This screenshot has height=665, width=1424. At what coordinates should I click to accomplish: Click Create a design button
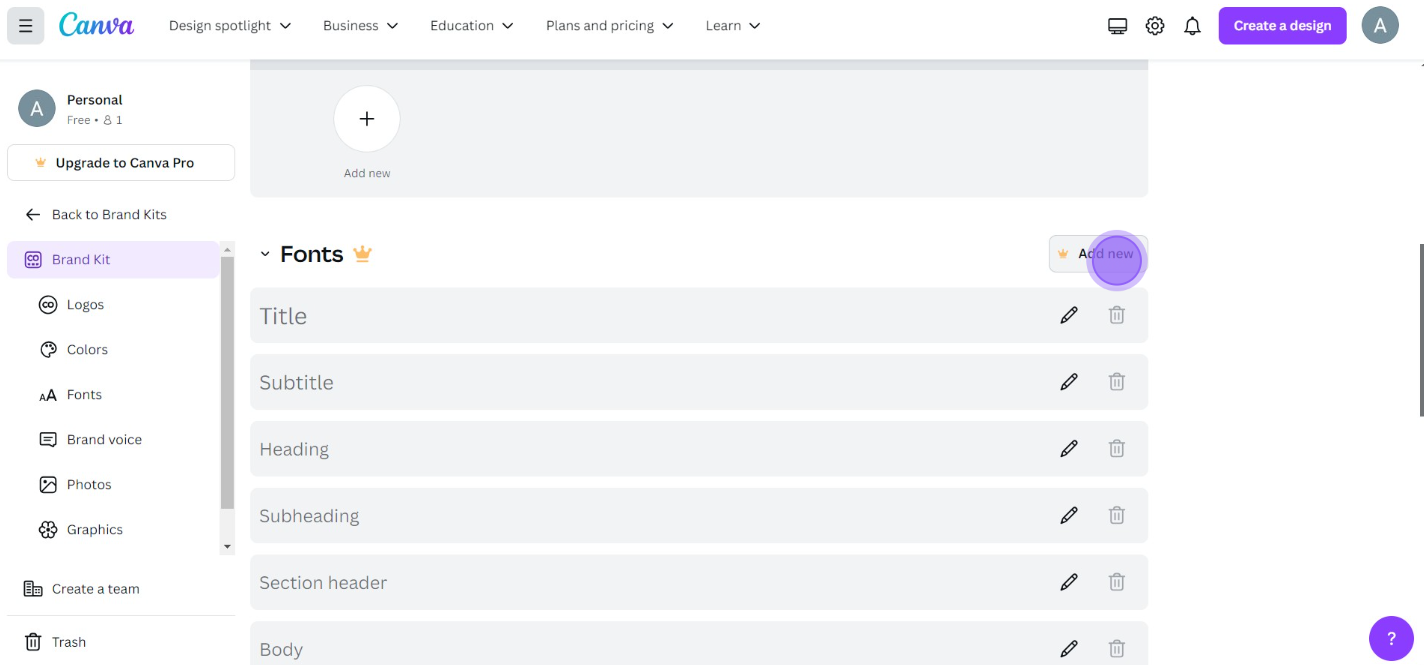(x=1282, y=26)
